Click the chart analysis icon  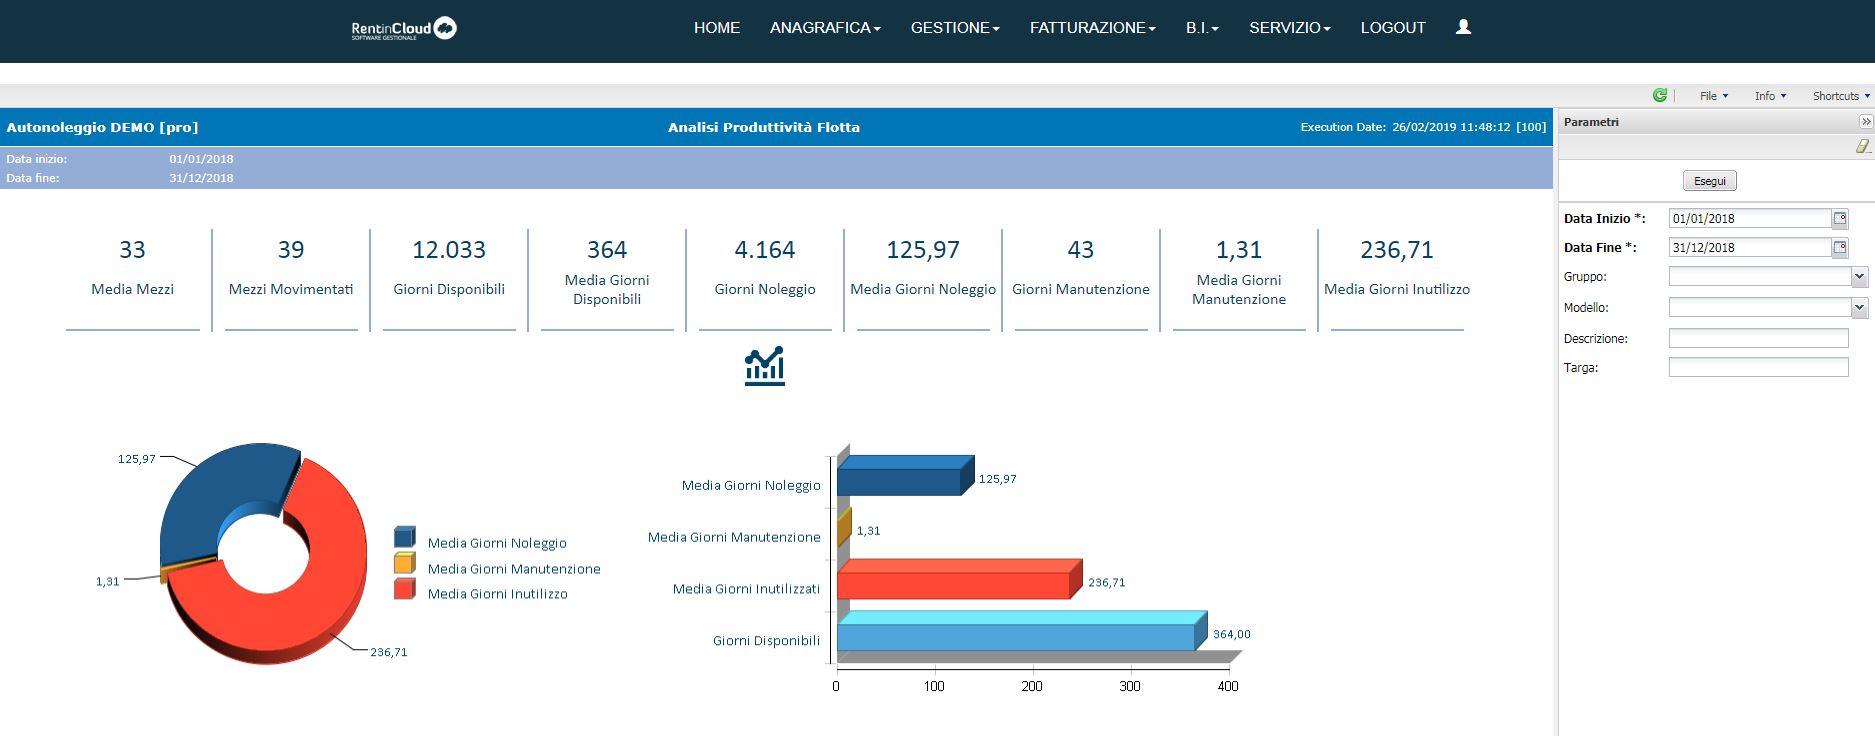[x=765, y=366]
